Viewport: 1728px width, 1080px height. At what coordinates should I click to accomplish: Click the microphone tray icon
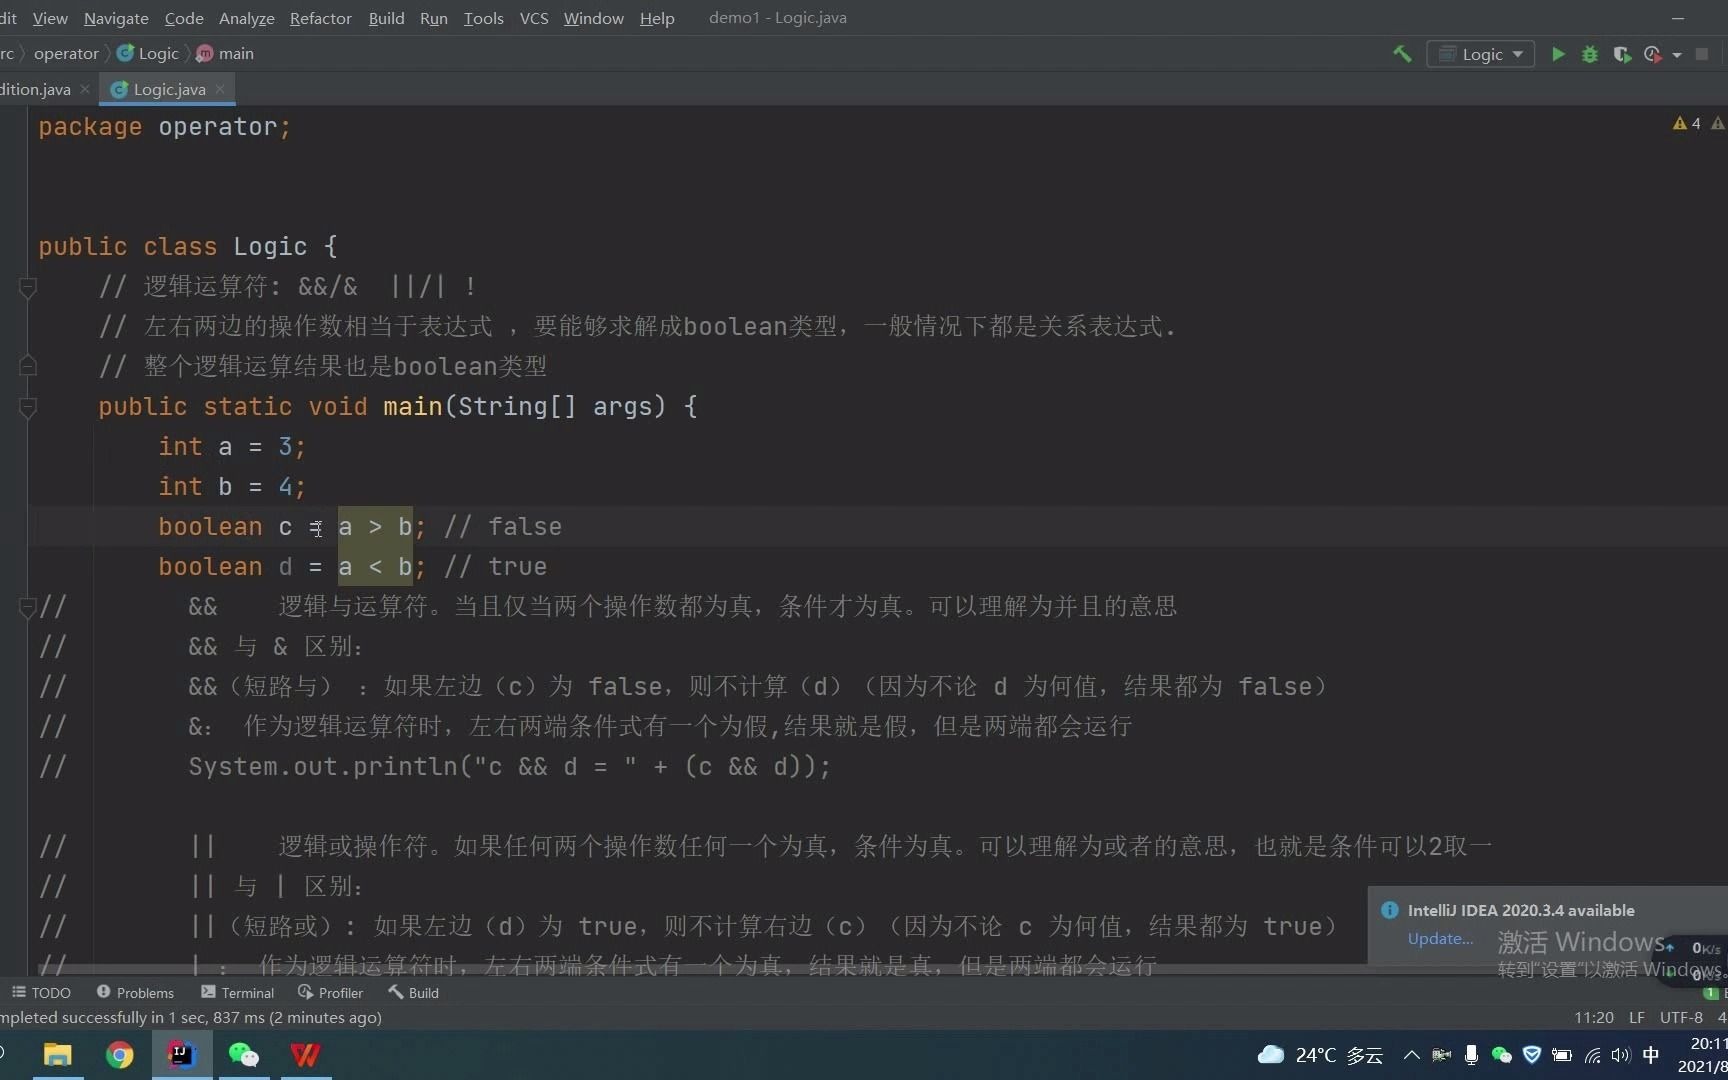(1471, 1055)
